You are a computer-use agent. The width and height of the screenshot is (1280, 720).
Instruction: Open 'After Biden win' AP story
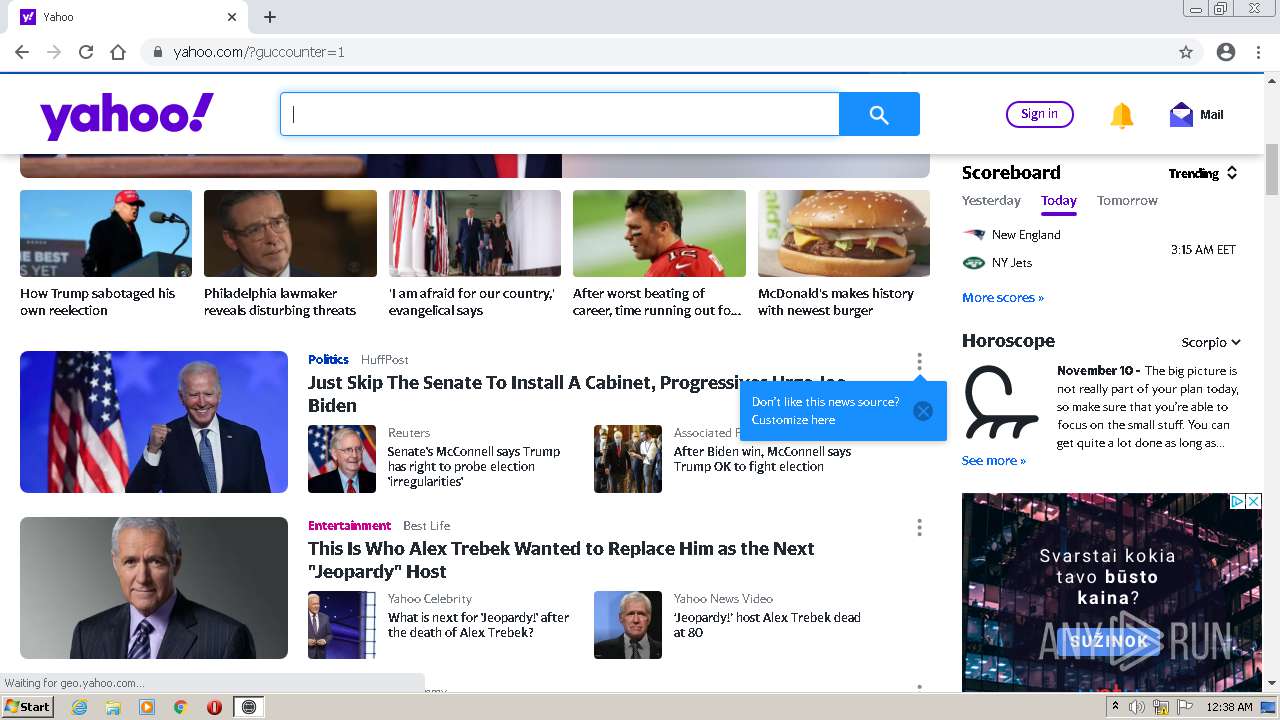pyautogui.click(x=762, y=459)
